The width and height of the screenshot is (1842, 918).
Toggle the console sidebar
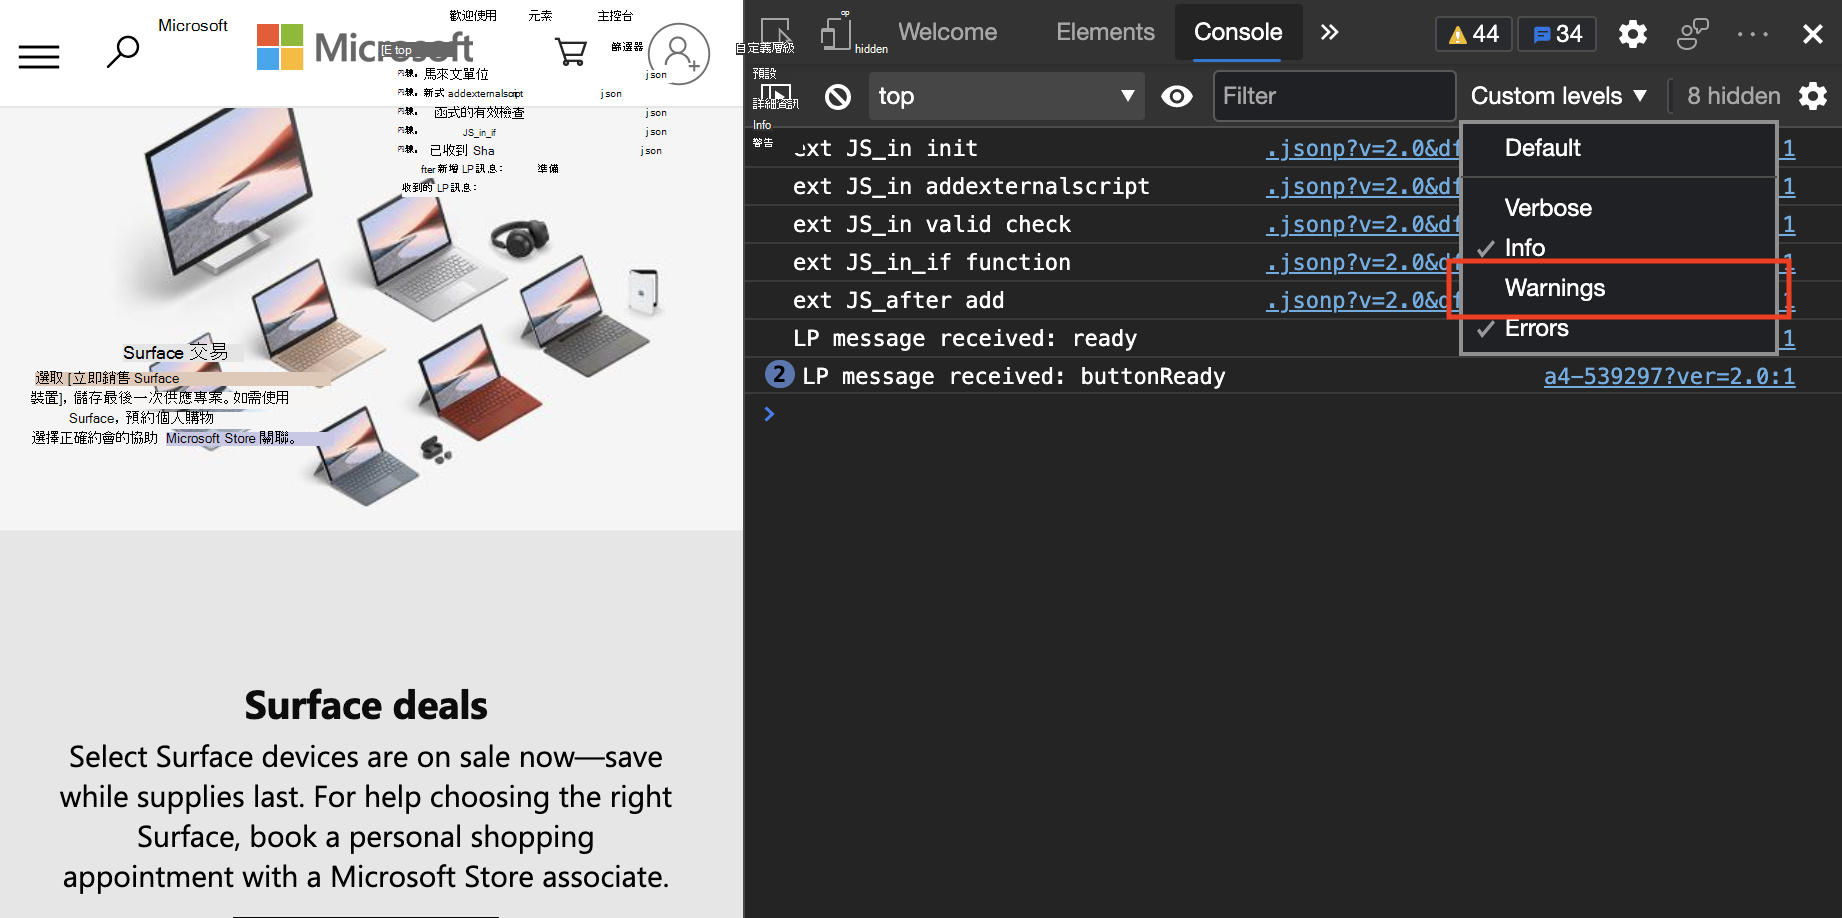[776, 96]
